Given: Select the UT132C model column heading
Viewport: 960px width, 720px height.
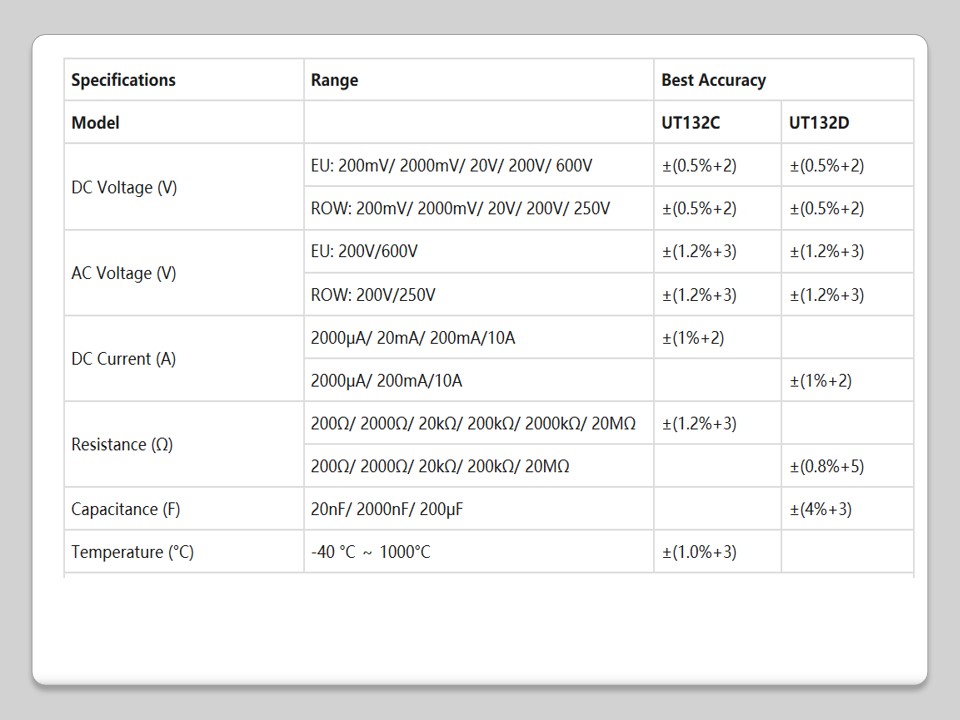Looking at the screenshot, I should pos(690,123).
